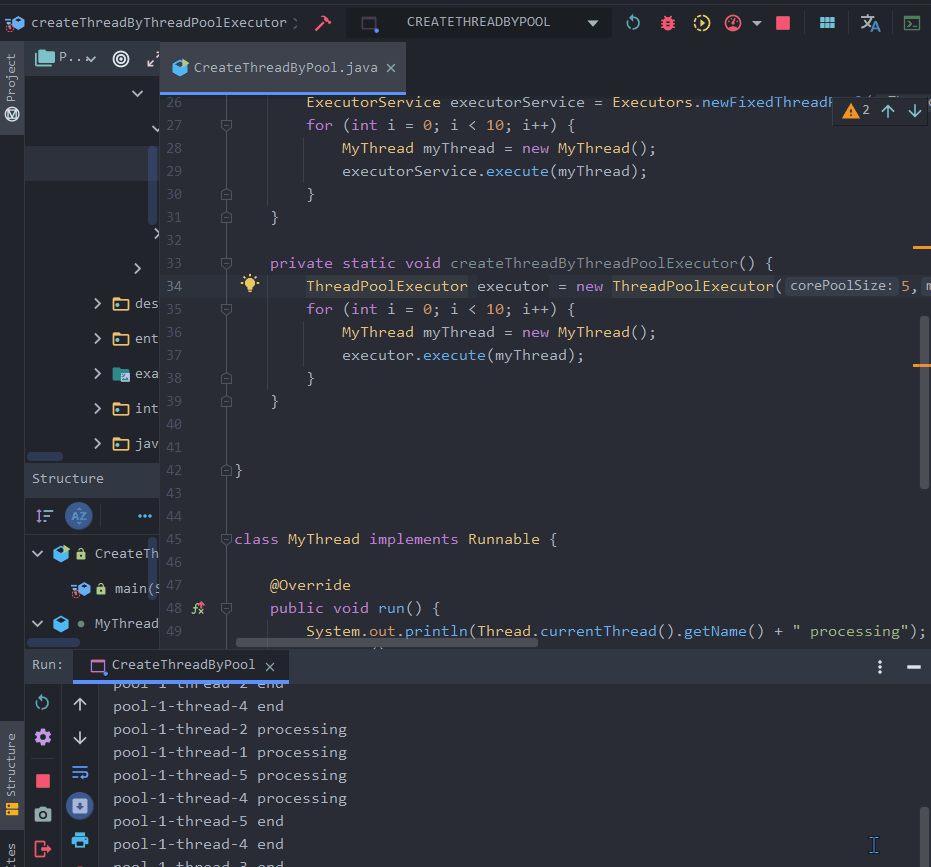
Task: Click the 'pool-1-thread-2 processing' console line
Action: point(230,729)
